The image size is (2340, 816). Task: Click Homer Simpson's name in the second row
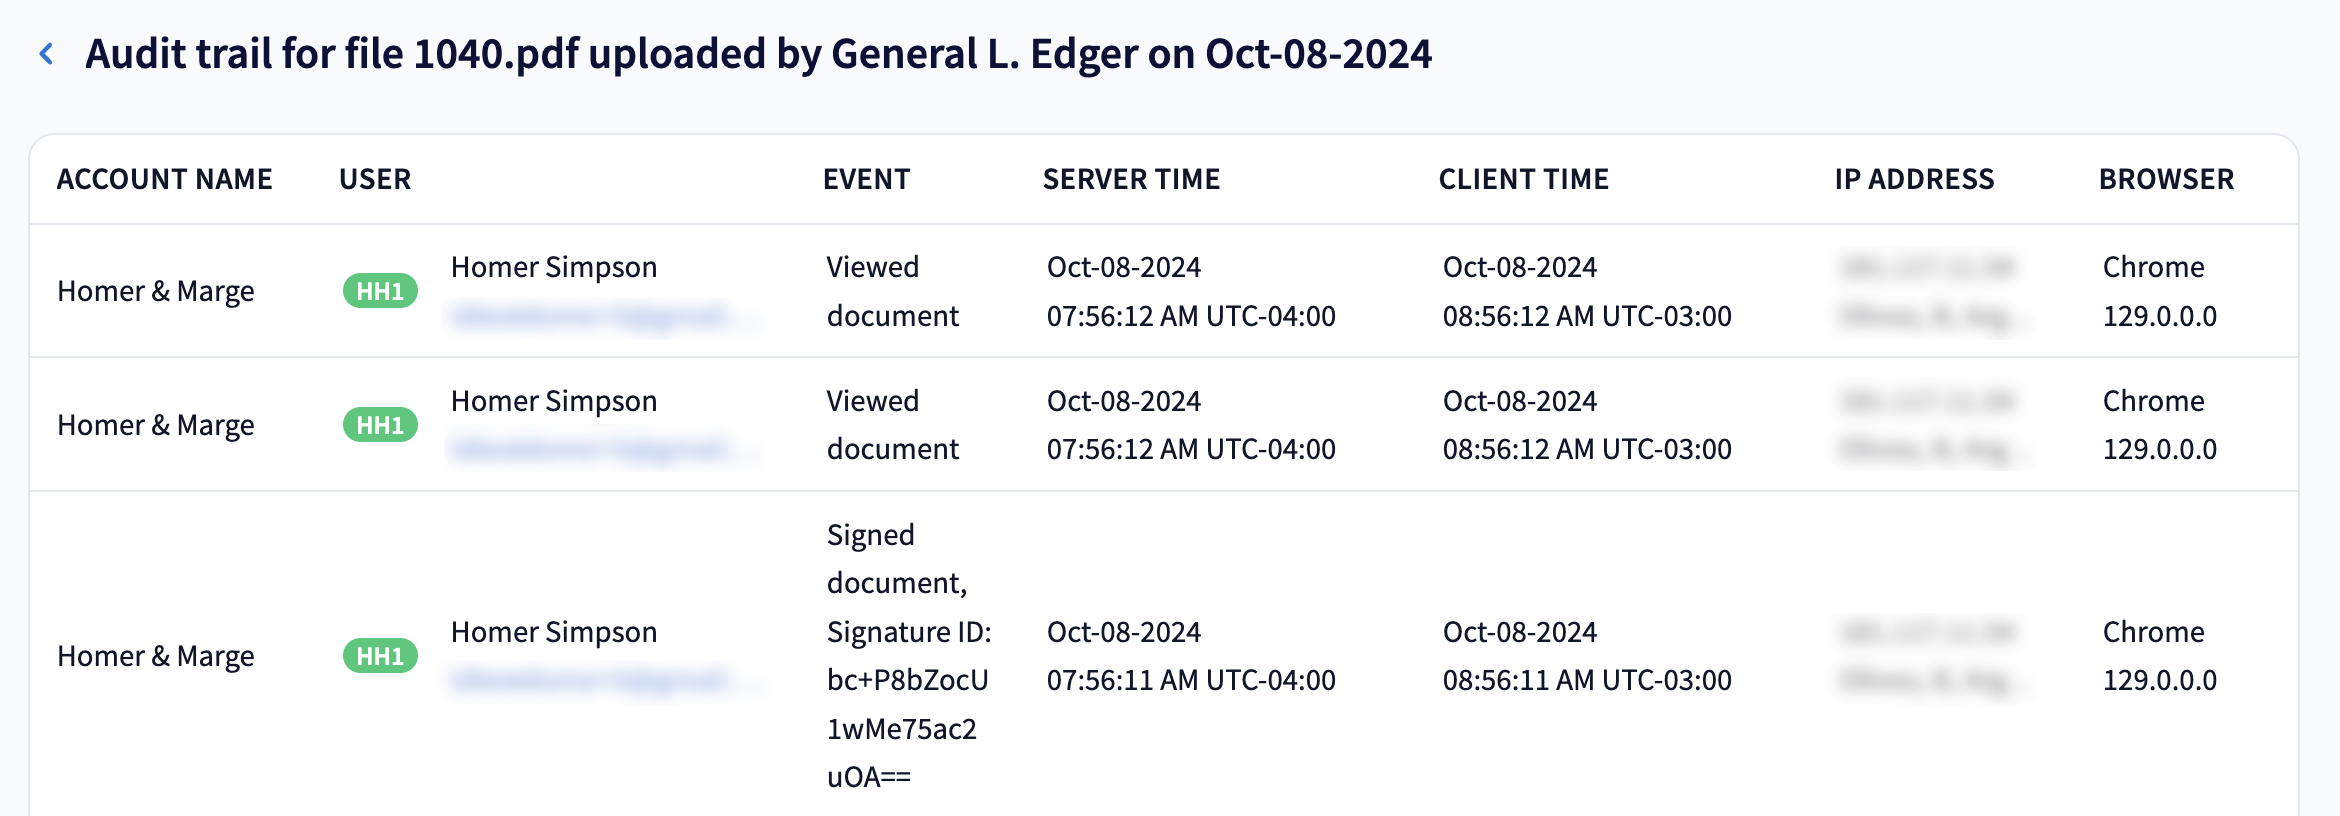(x=554, y=401)
